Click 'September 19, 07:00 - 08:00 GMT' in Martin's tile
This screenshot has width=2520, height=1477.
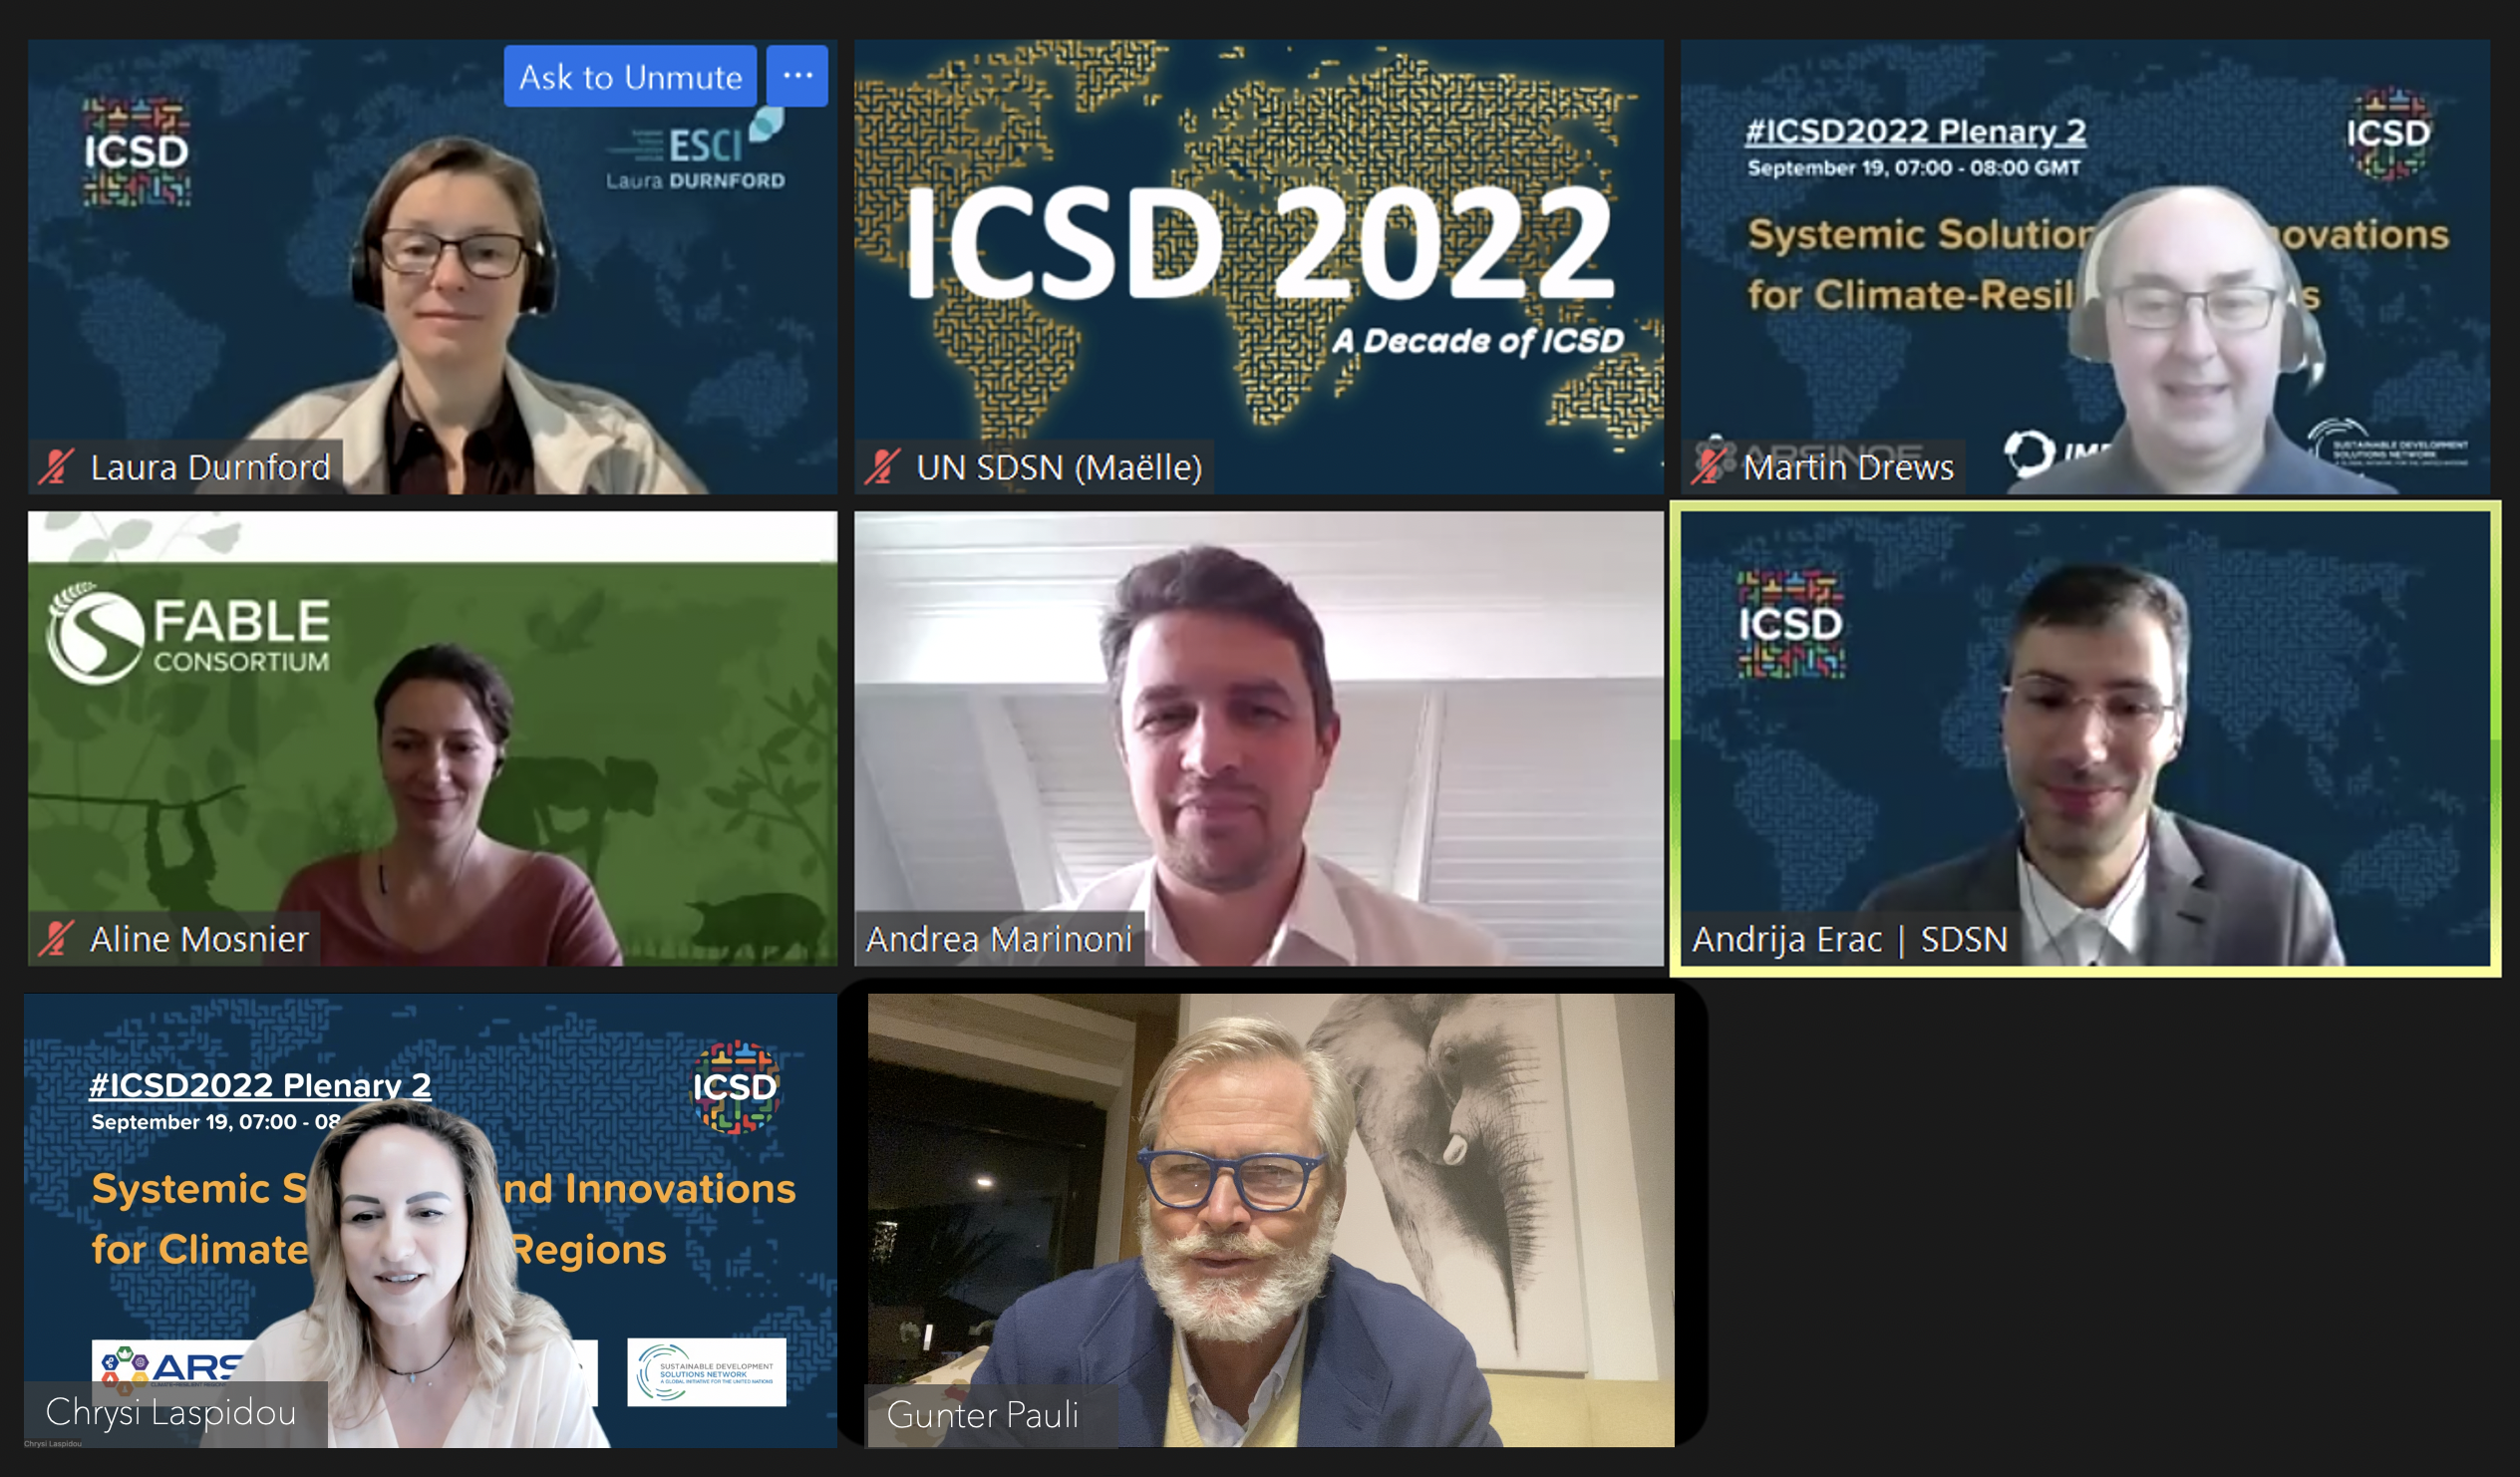tap(1914, 168)
